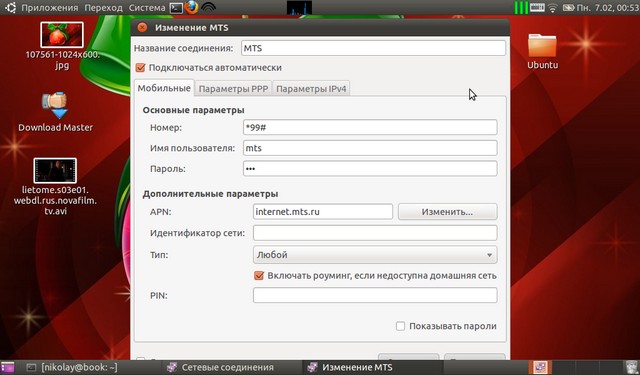
Task: Click the Название соединения field
Action: click(x=373, y=48)
